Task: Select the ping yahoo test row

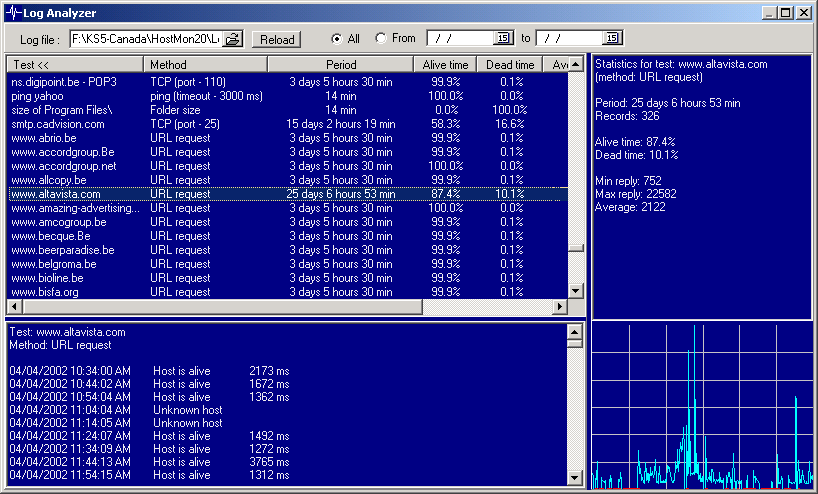Action: pos(288,96)
